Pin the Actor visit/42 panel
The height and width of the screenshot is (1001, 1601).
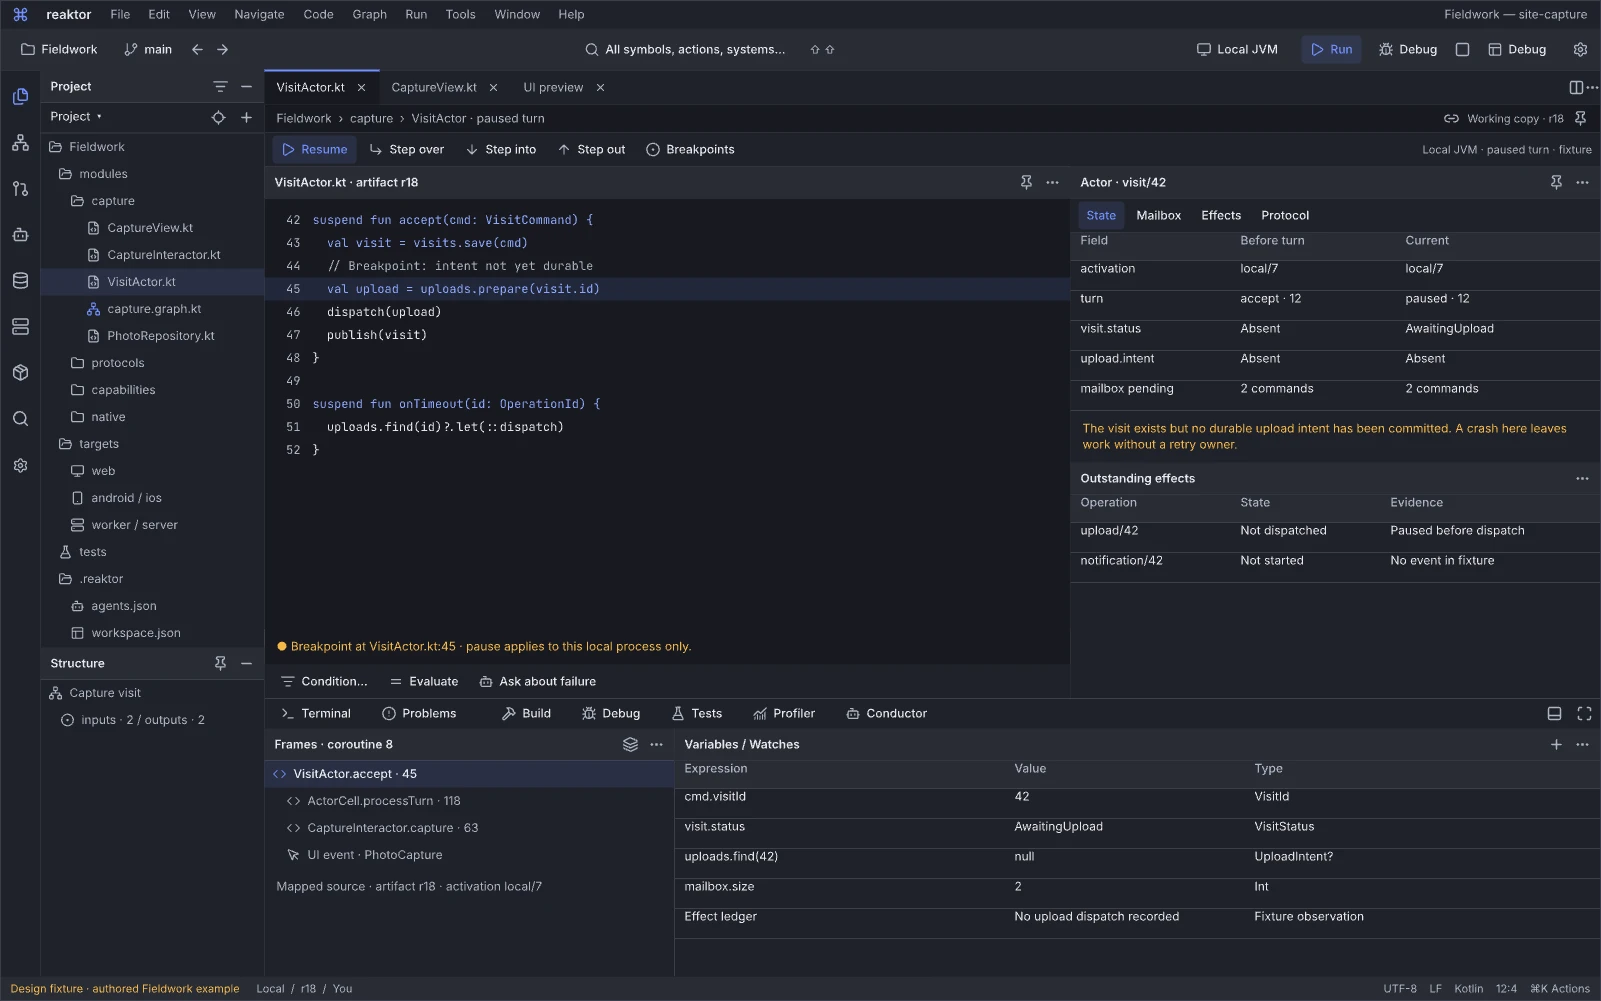(1556, 182)
